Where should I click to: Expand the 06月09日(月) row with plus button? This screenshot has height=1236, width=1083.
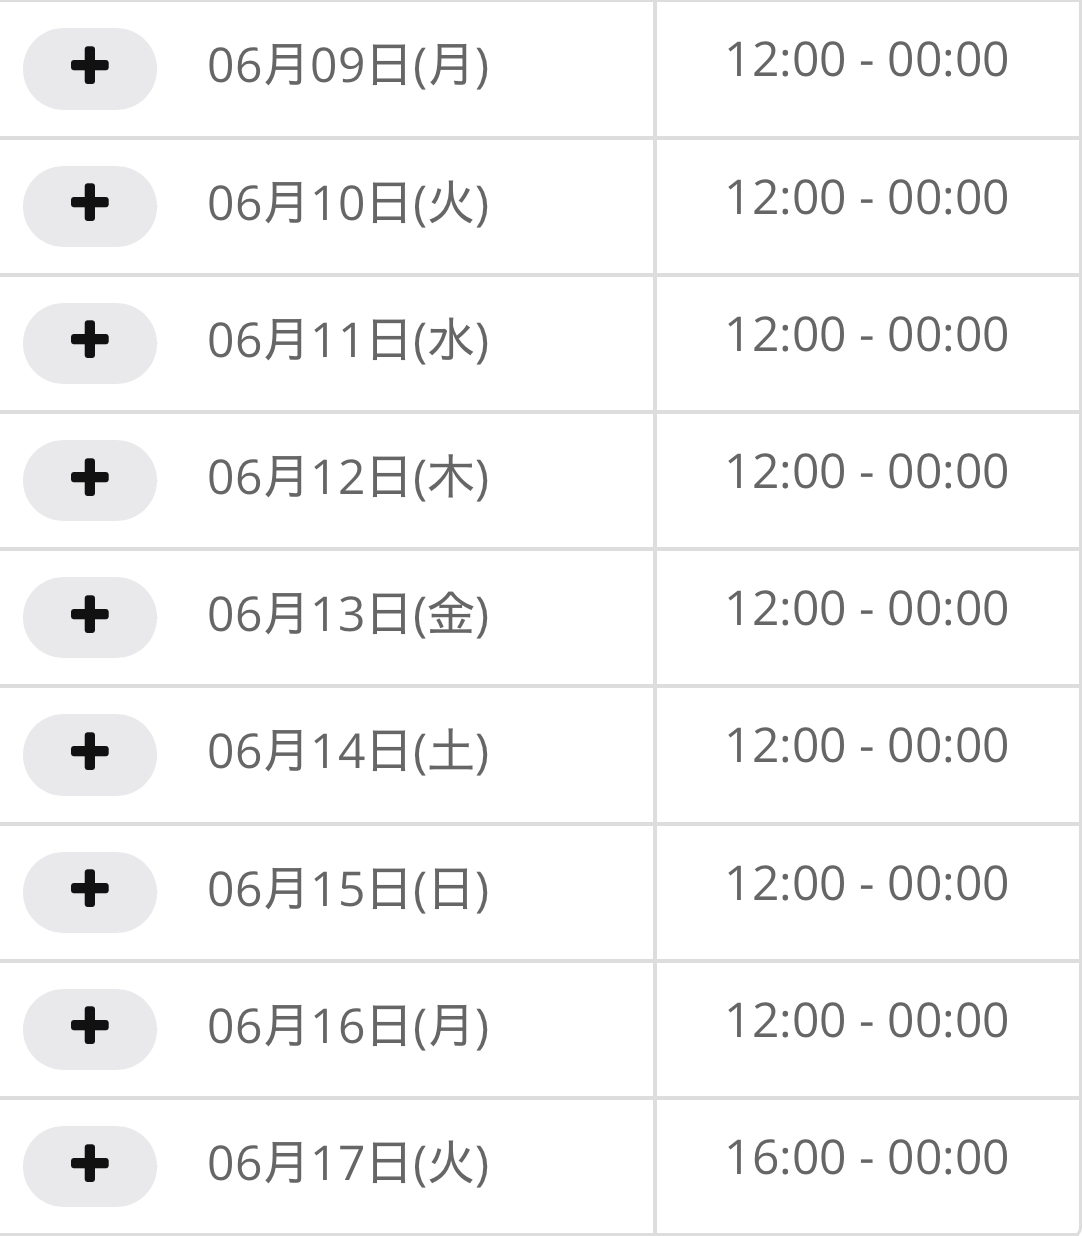(x=90, y=68)
